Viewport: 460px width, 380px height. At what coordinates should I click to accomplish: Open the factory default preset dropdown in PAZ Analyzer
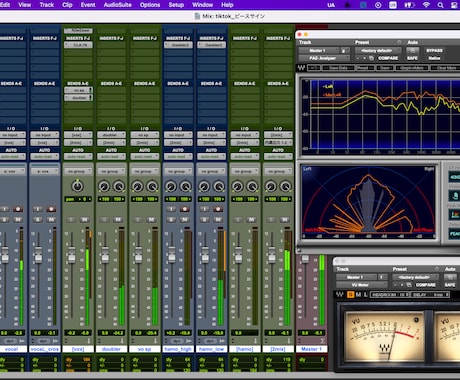[377, 50]
